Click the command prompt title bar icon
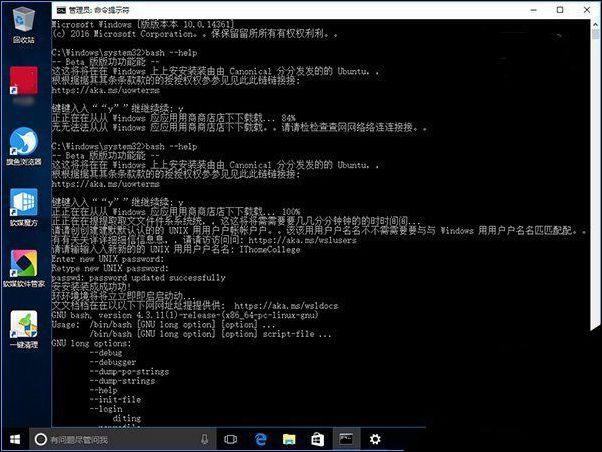 click(61, 10)
